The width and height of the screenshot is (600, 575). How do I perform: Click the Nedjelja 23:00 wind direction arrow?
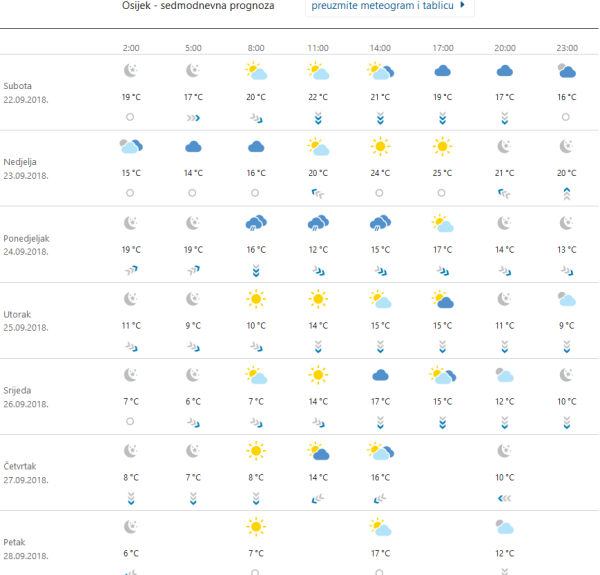(566, 193)
